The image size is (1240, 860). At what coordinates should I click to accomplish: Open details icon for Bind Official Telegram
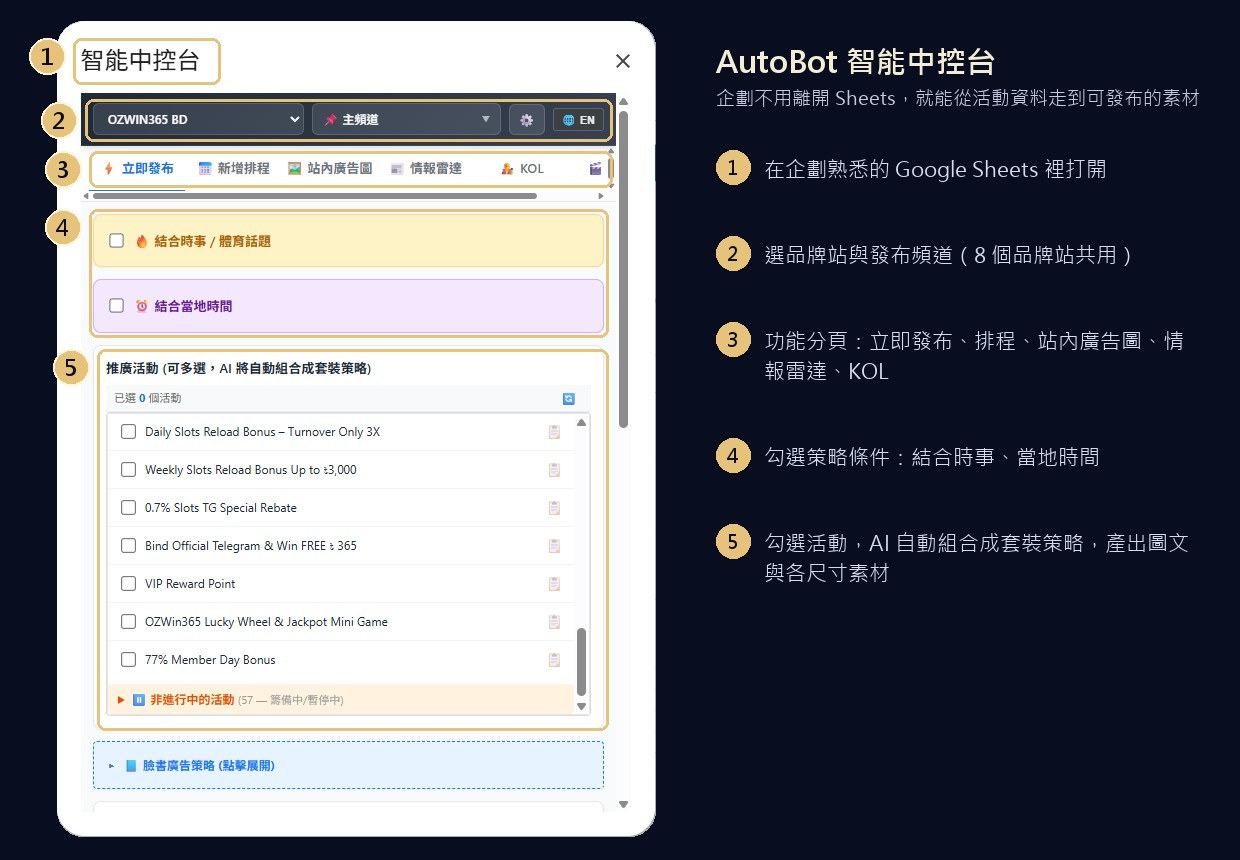coord(554,546)
